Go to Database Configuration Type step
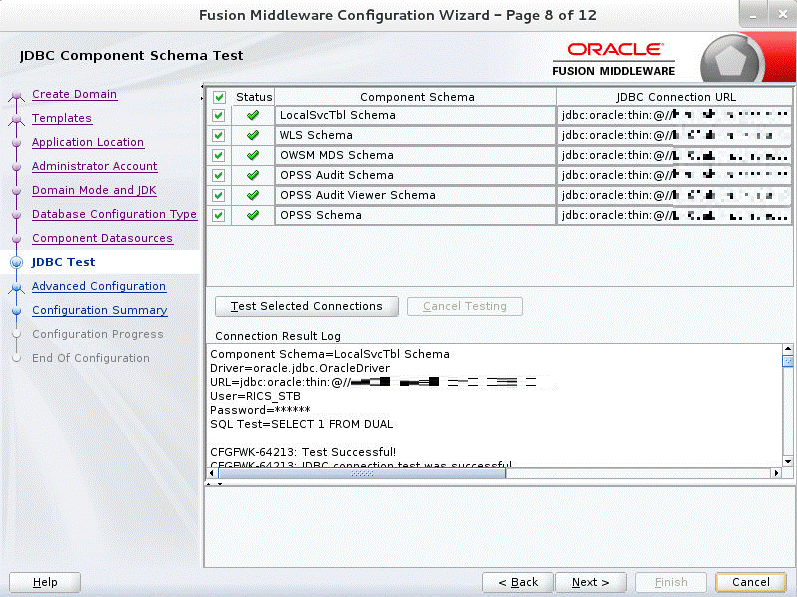 coord(114,214)
